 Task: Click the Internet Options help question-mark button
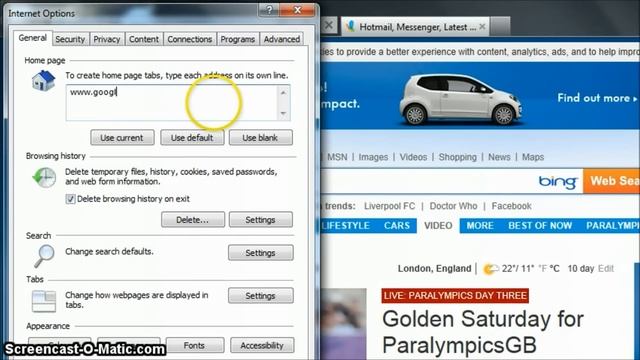[269, 9]
